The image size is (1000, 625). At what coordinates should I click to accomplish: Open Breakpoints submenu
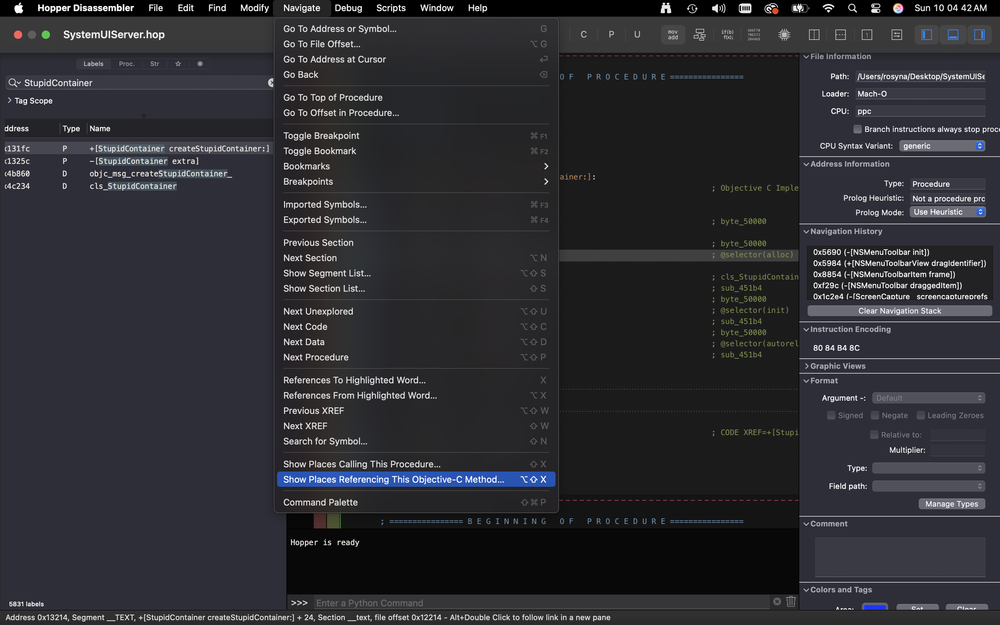point(416,182)
